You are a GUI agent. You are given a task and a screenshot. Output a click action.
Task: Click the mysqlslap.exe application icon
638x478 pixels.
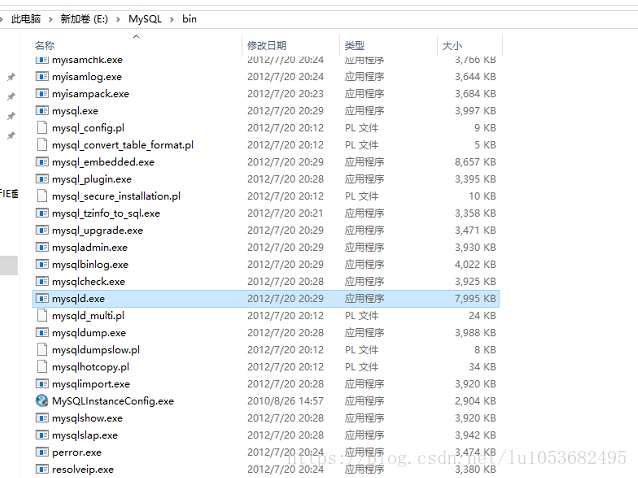pos(42,435)
